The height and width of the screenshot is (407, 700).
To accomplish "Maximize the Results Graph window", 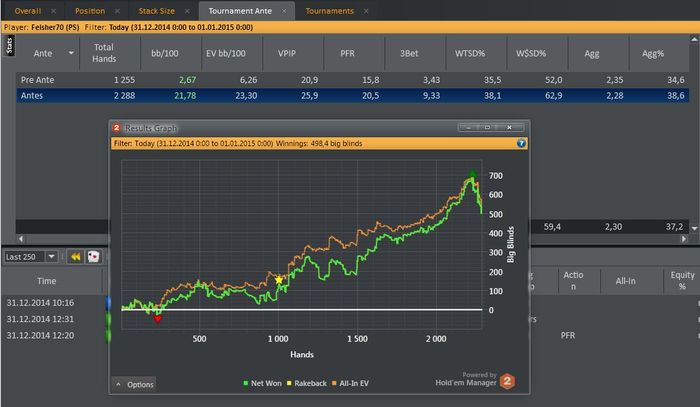I will tap(487, 128).
